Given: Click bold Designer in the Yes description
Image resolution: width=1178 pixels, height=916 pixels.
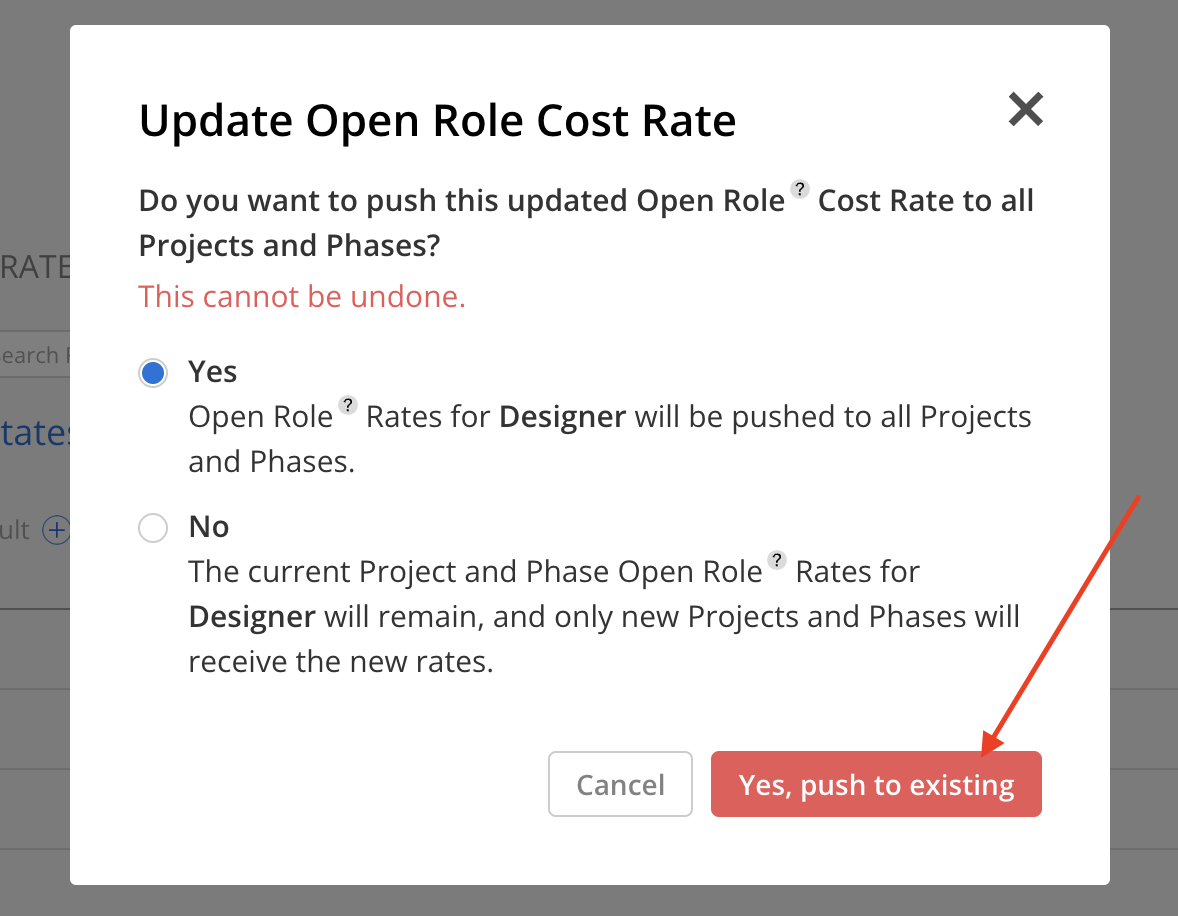Looking at the screenshot, I should pos(562,418).
